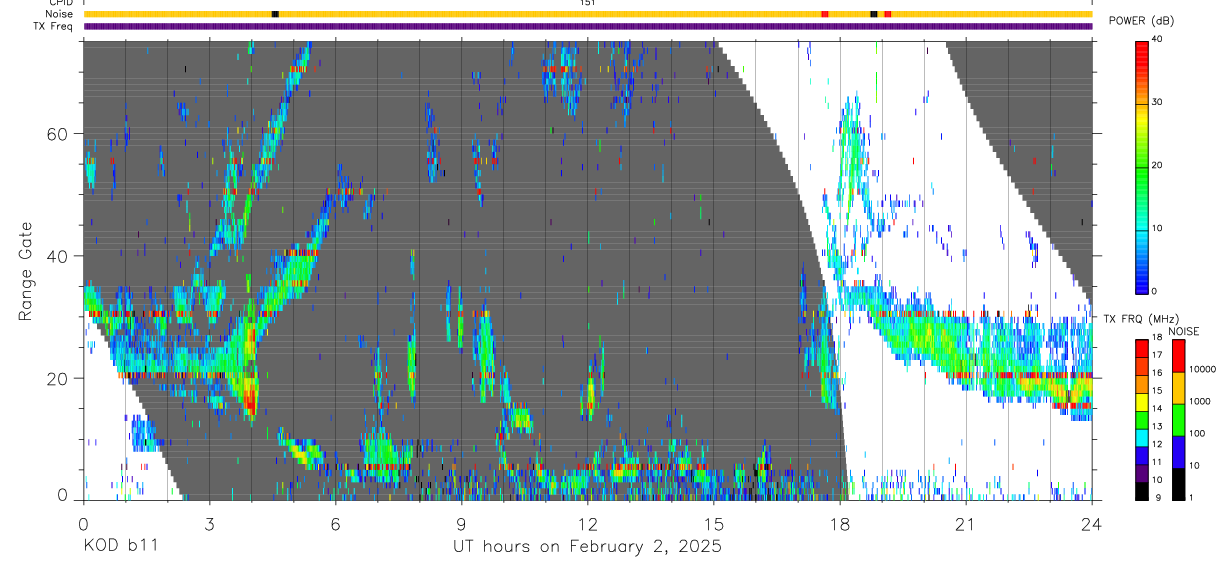This screenshot has width=1228, height=567.
Task: Click the purple 10–11 MHz TX FRQ swatch
Action: (x=1142, y=473)
